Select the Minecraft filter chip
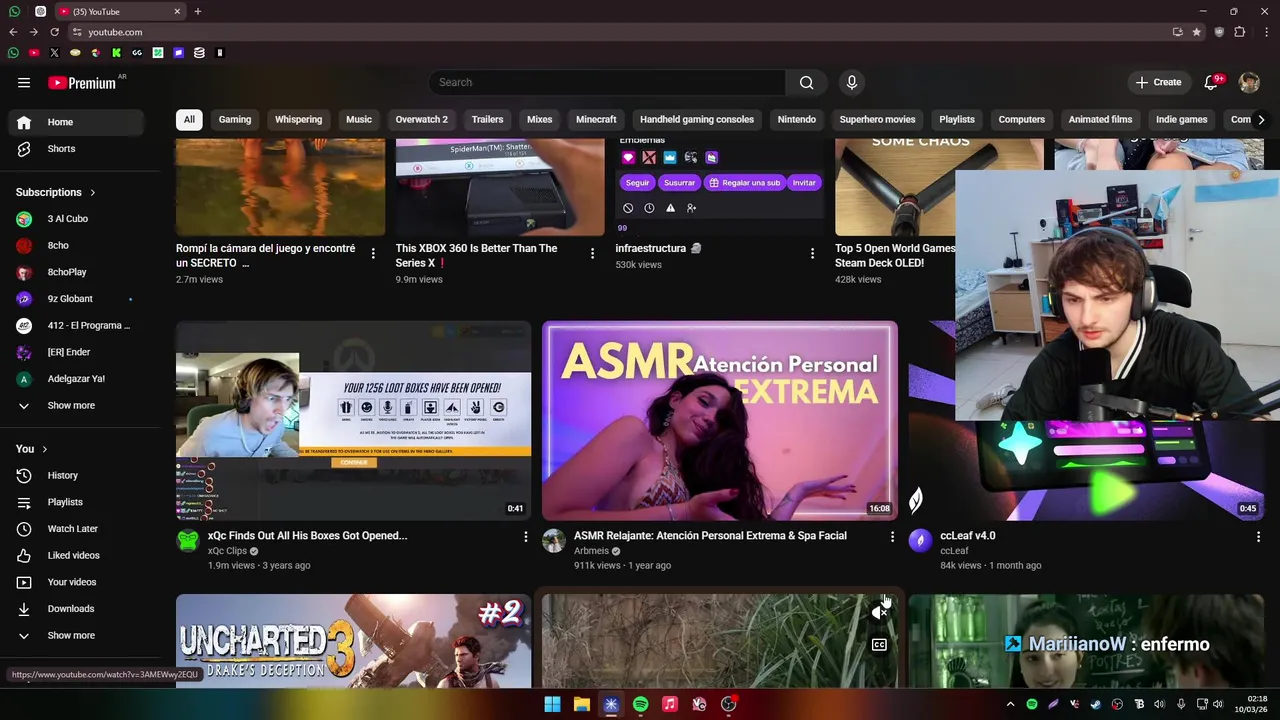1280x720 pixels. (596, 119)
